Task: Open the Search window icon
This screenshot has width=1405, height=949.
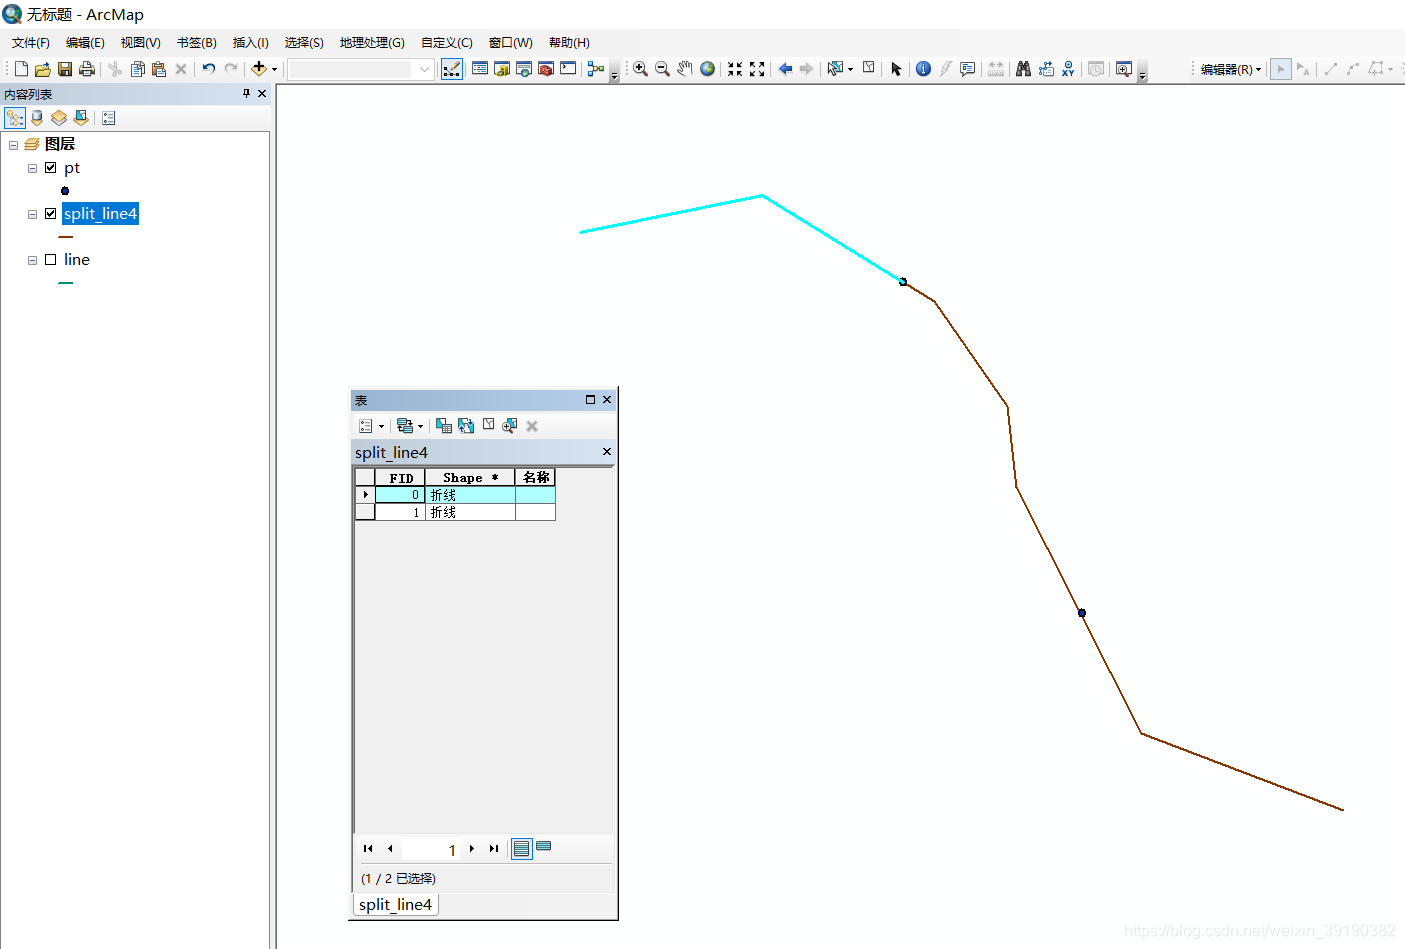Action: coord(524,69)
